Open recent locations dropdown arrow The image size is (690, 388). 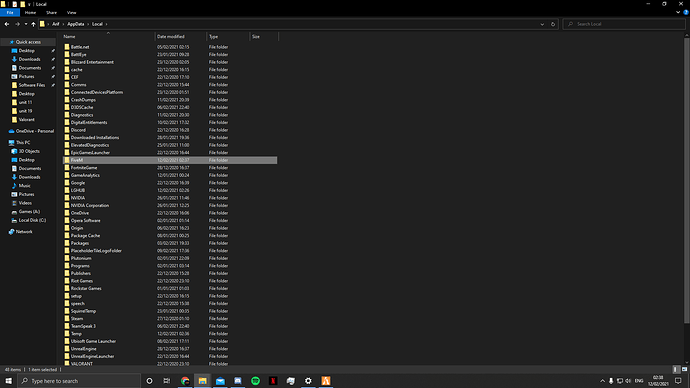tap(26, 24)
